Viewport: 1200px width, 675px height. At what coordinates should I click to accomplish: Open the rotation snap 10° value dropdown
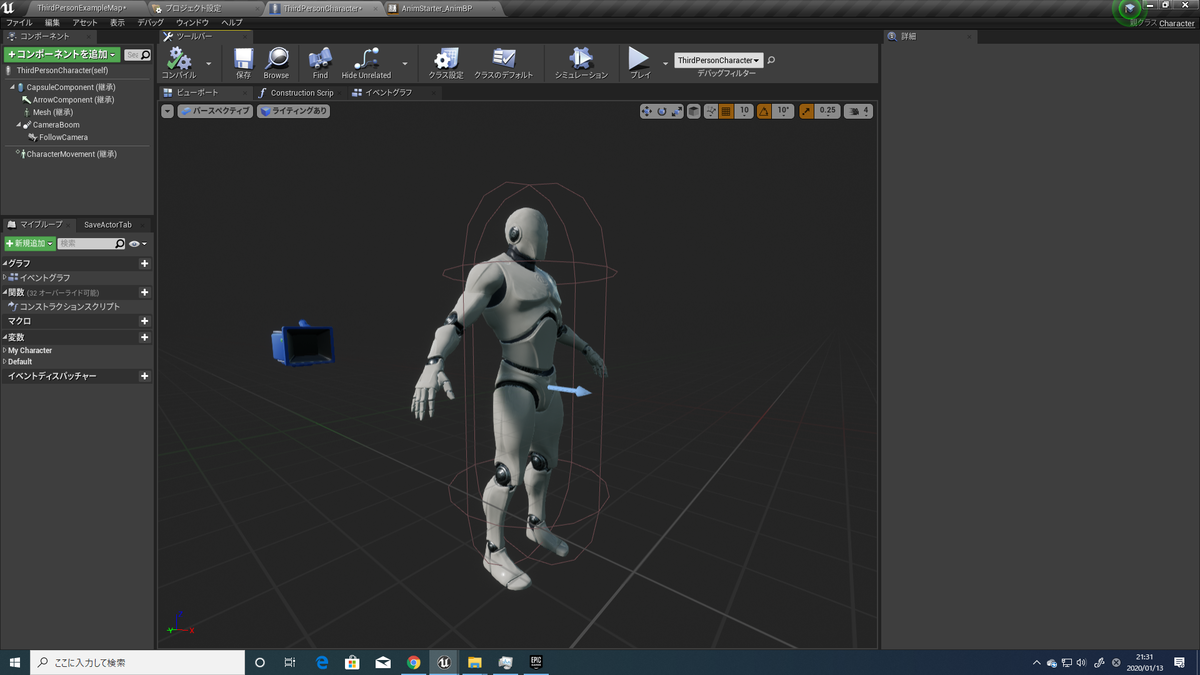(x=783, y=111)
